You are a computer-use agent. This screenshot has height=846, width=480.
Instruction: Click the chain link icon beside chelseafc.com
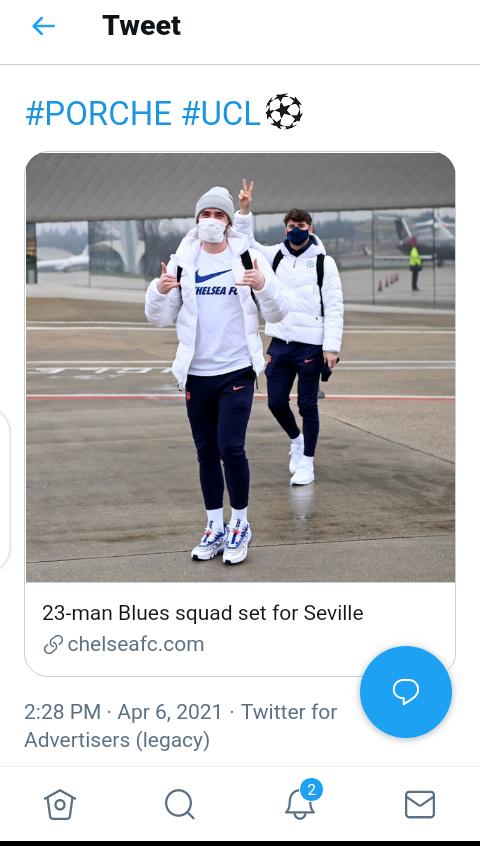click(53, 645)
